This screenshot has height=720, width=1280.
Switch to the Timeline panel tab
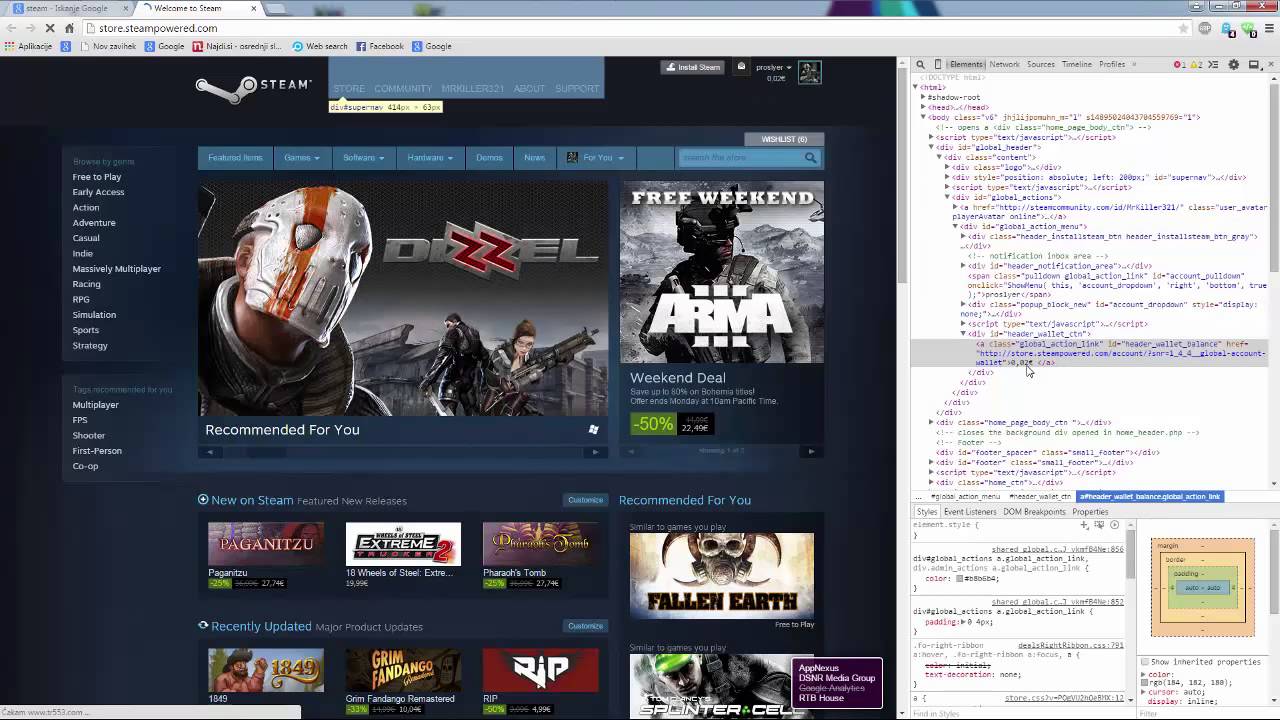click(x=1077, y=64)
